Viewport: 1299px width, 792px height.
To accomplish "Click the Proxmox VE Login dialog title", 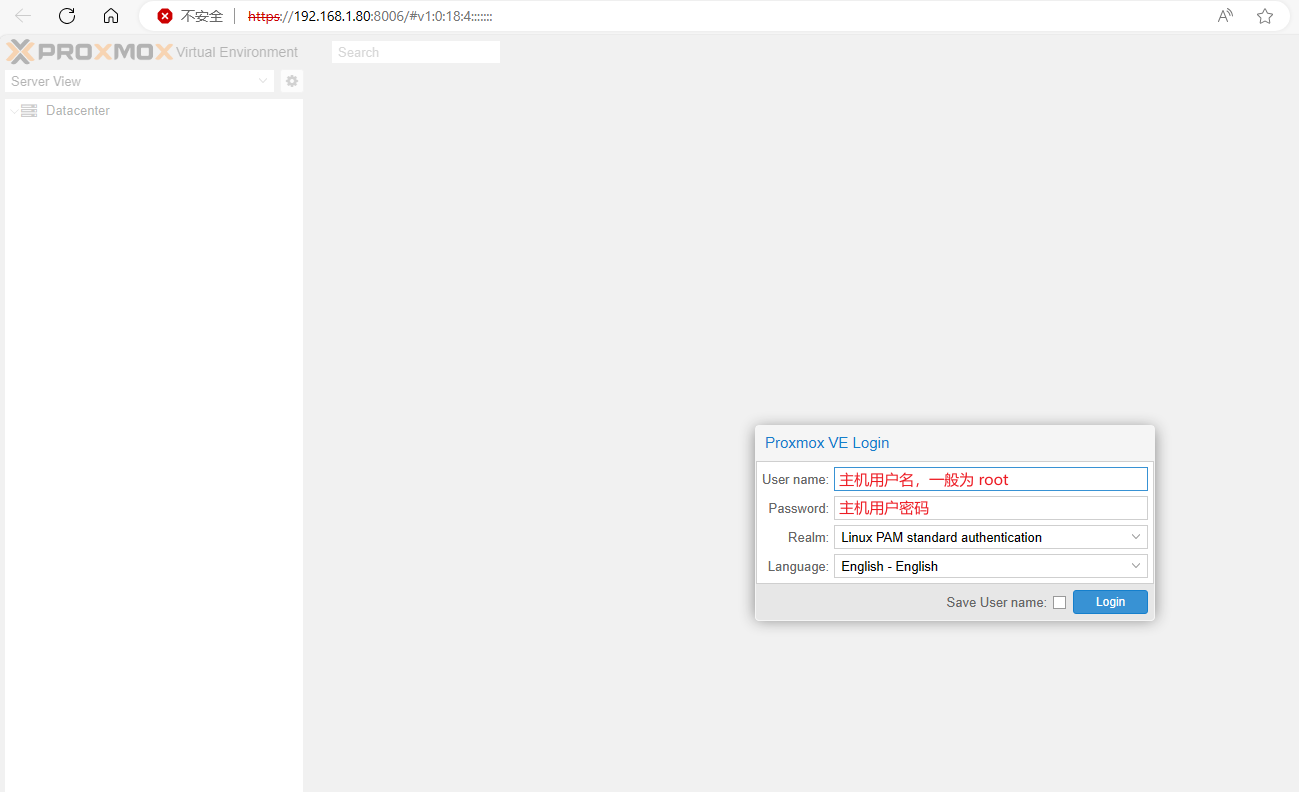I will click(827, 443).
